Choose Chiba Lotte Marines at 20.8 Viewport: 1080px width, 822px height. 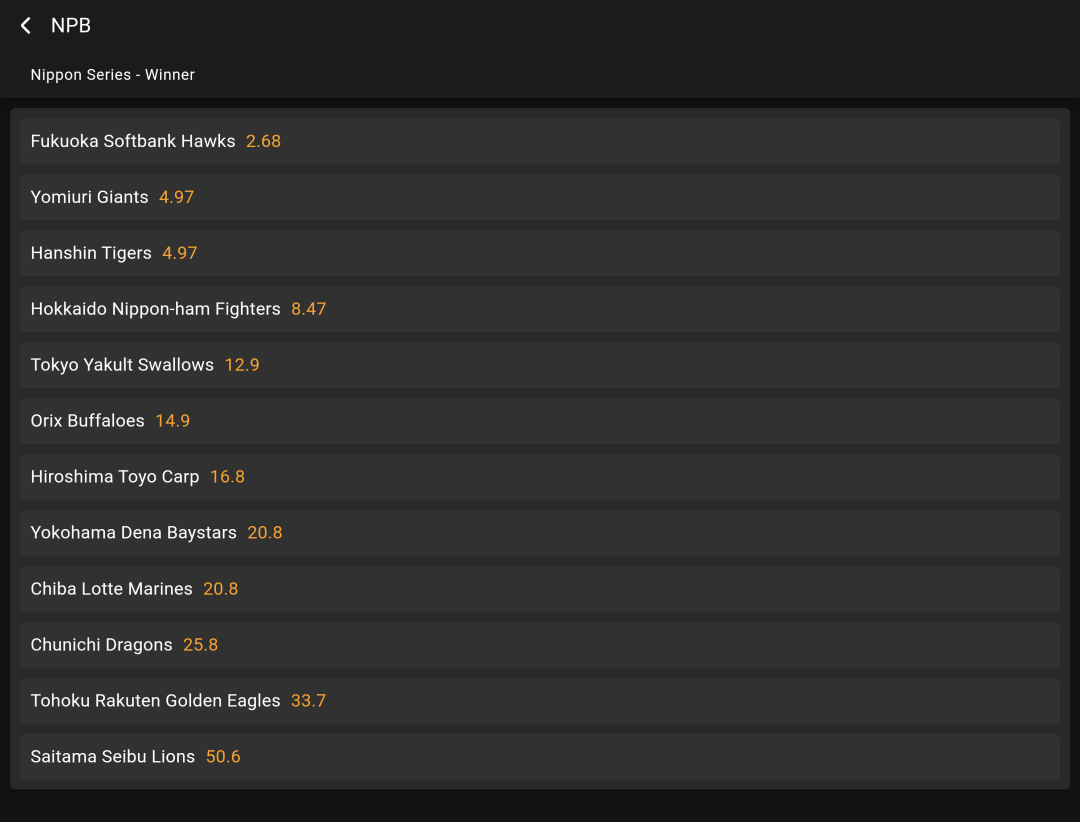(539, 588)
